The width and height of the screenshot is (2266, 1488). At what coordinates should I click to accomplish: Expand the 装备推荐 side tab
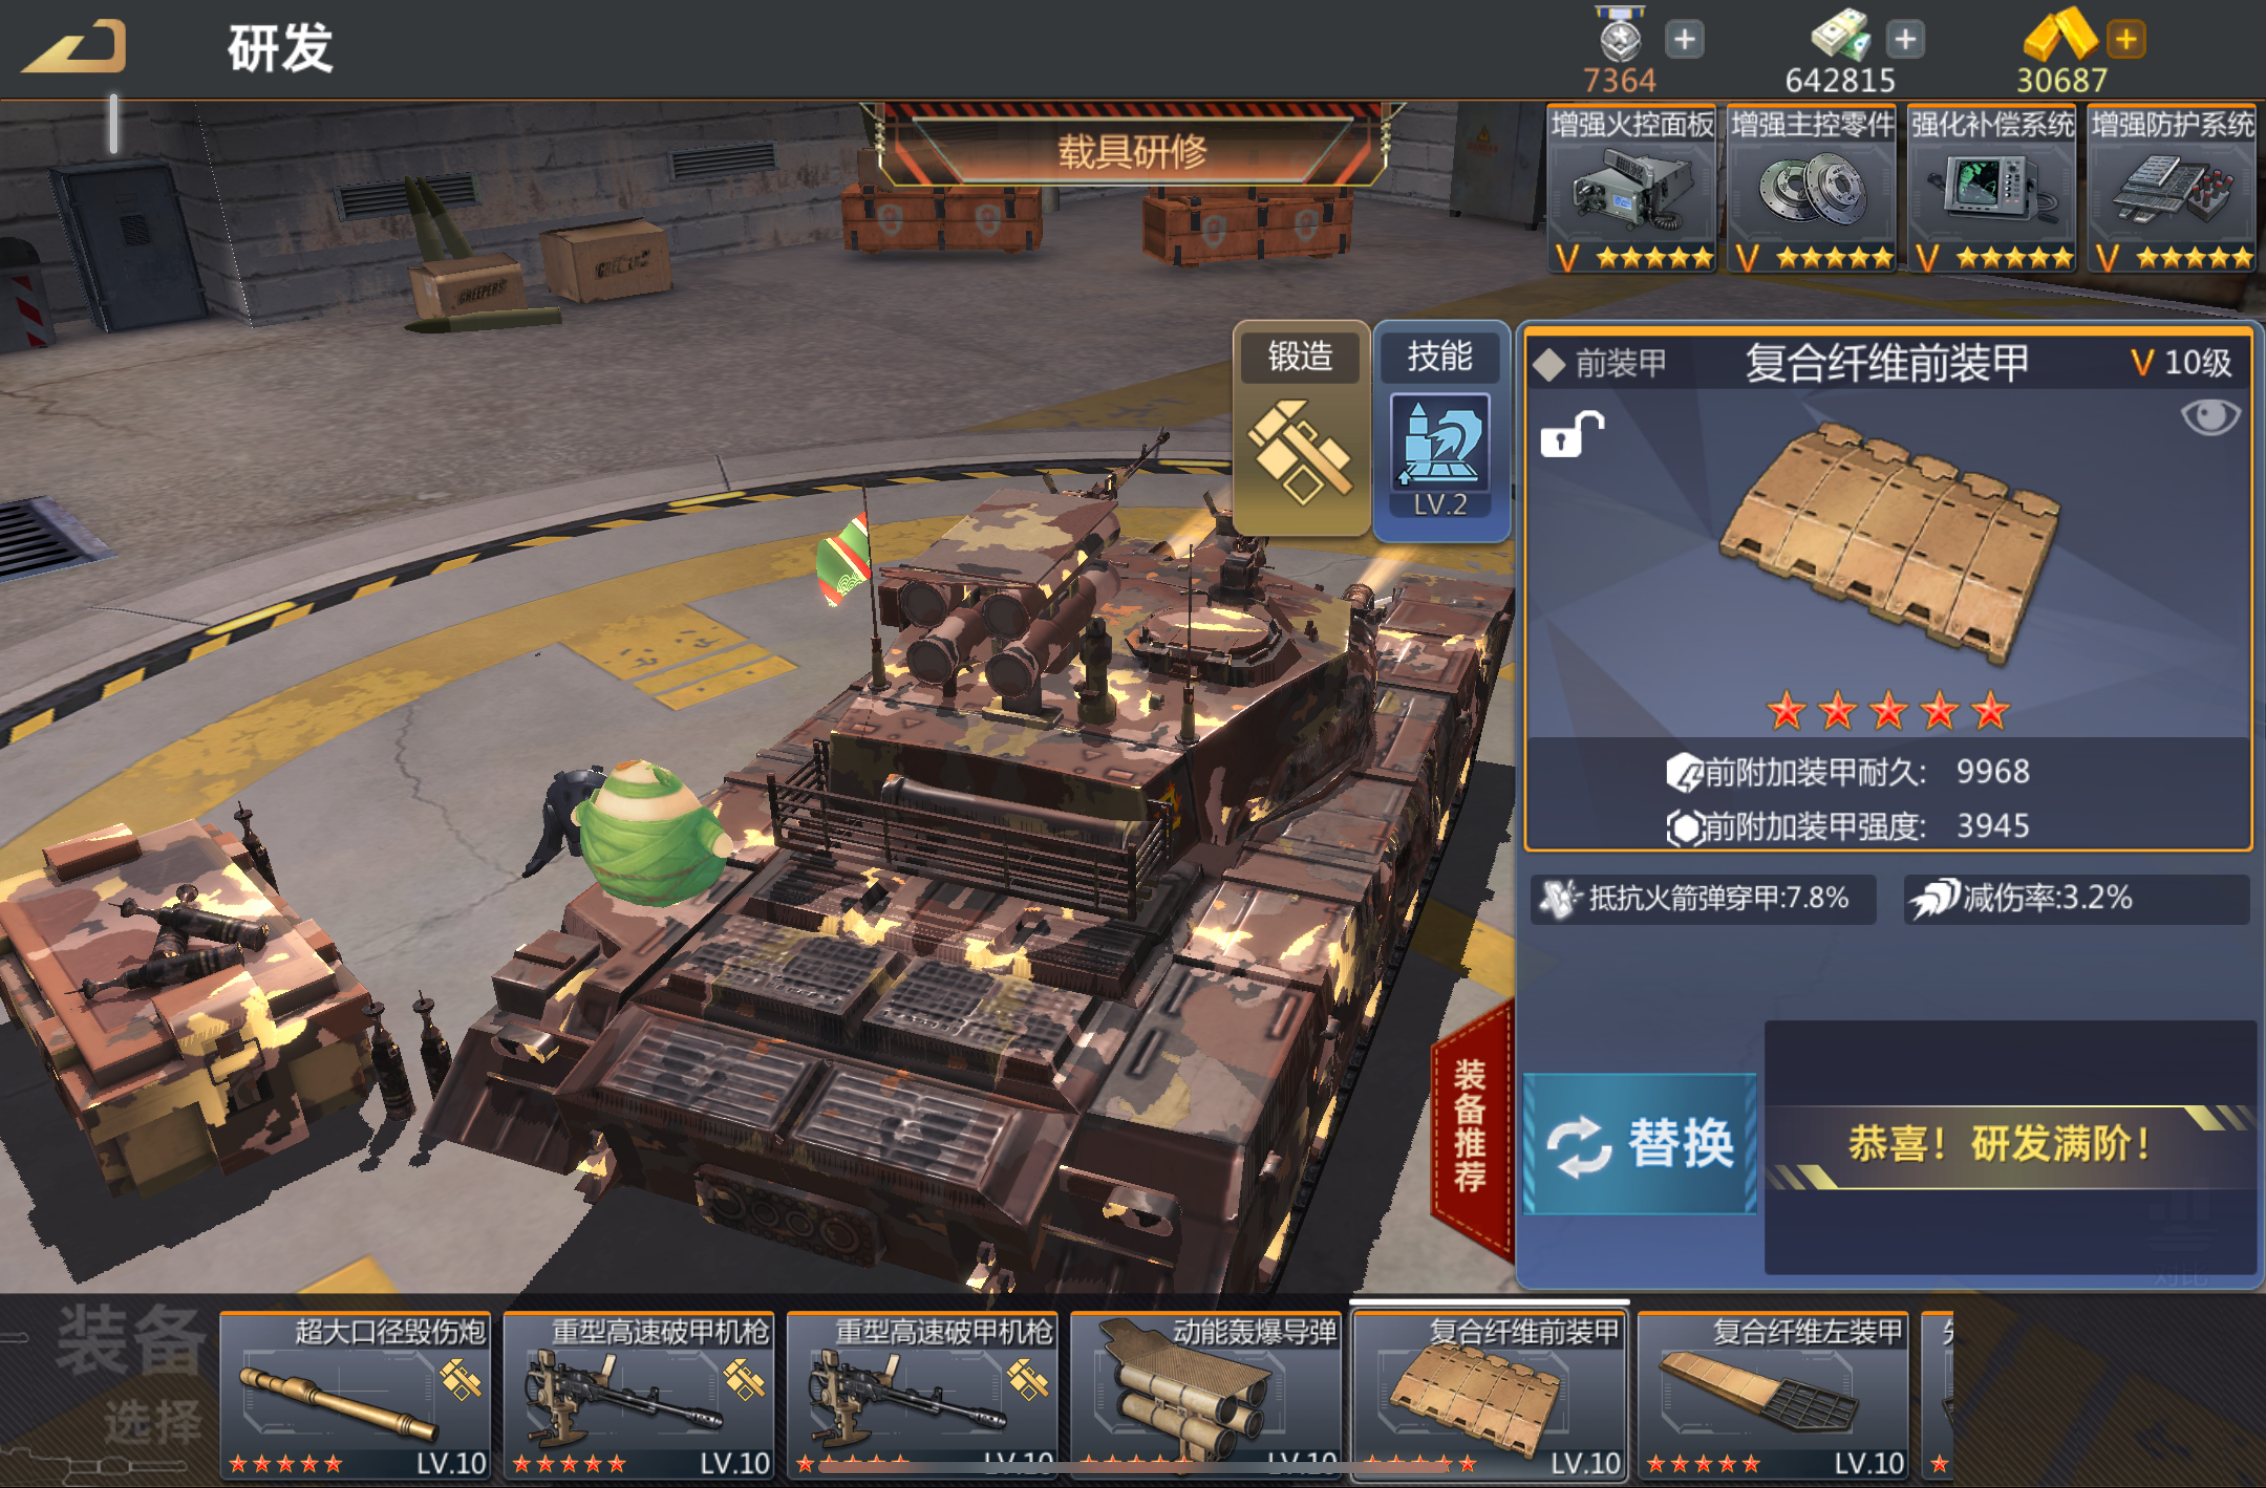coord(1470,1125)
